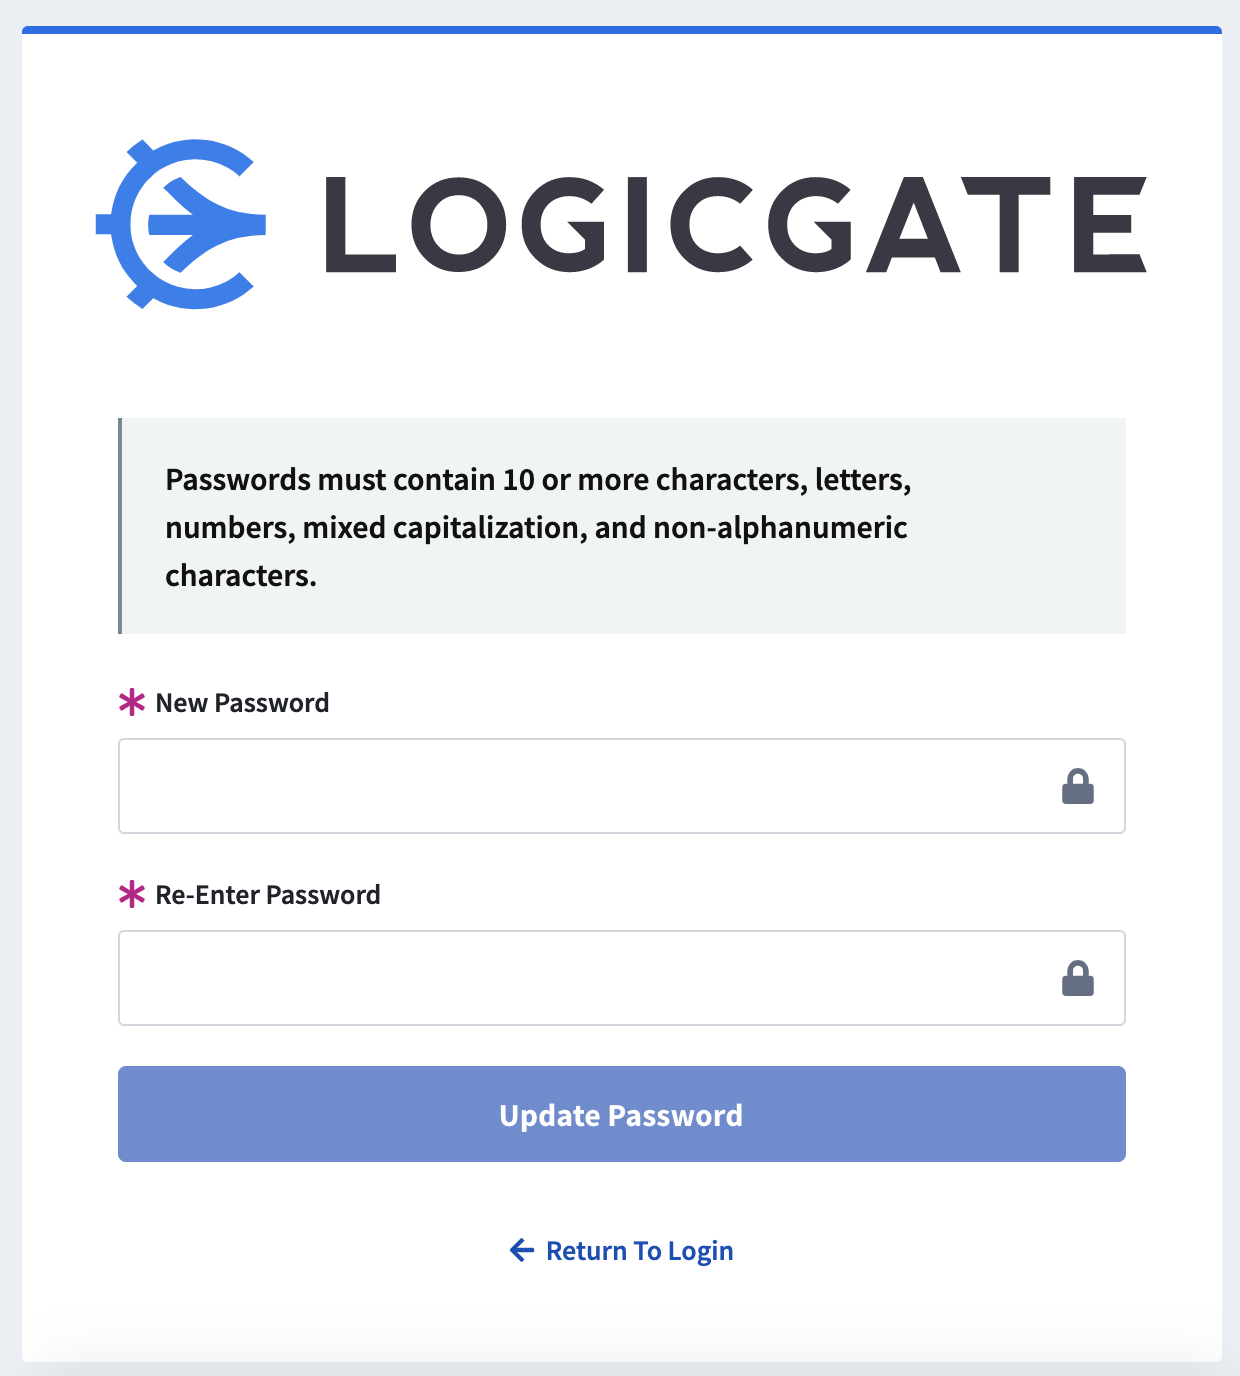Click the grey left border of notice
The width and height of the screenshot is (1240, 1376).
tap(120, 526)
